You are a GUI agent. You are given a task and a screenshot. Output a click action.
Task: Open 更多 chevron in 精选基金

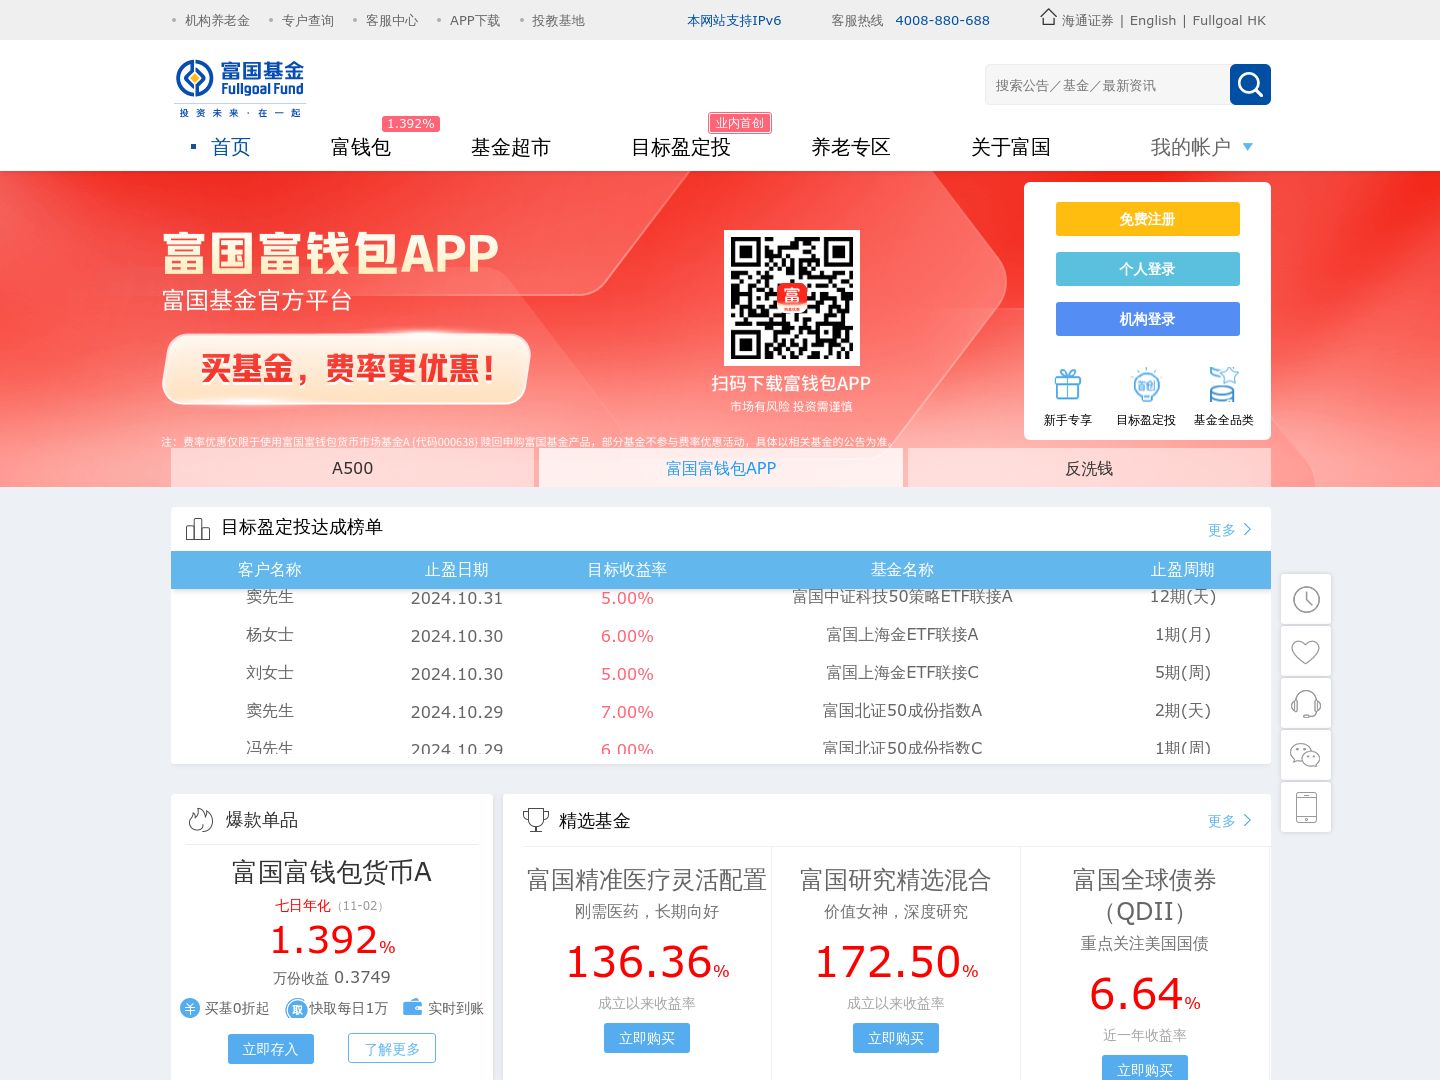[x=1247, y=820]
